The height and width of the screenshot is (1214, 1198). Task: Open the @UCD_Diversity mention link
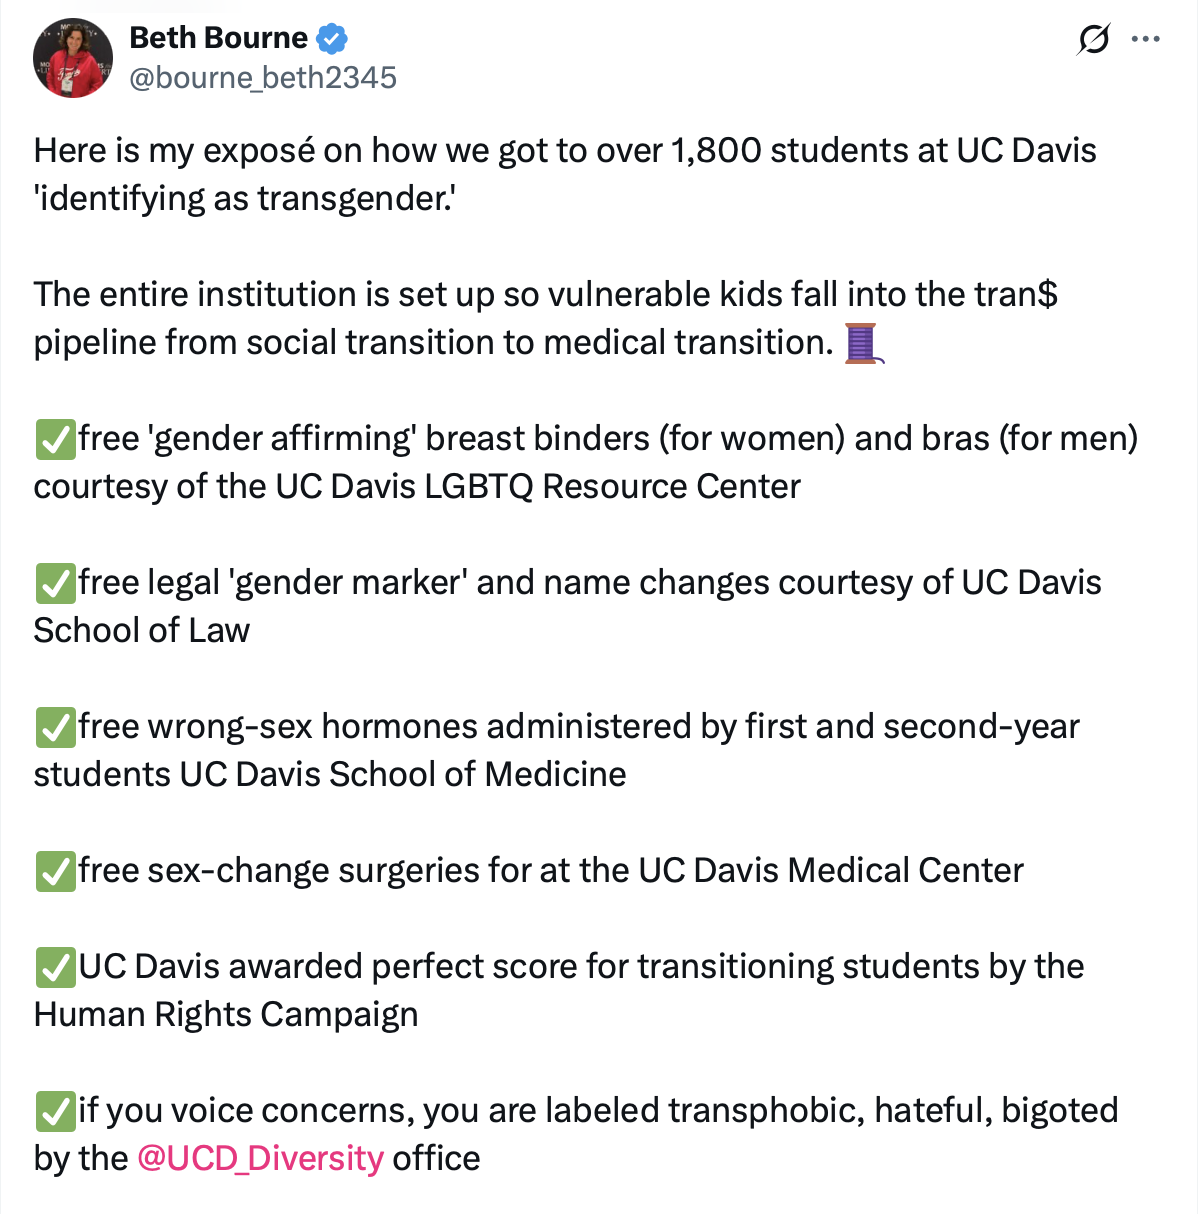(260, 1158)
